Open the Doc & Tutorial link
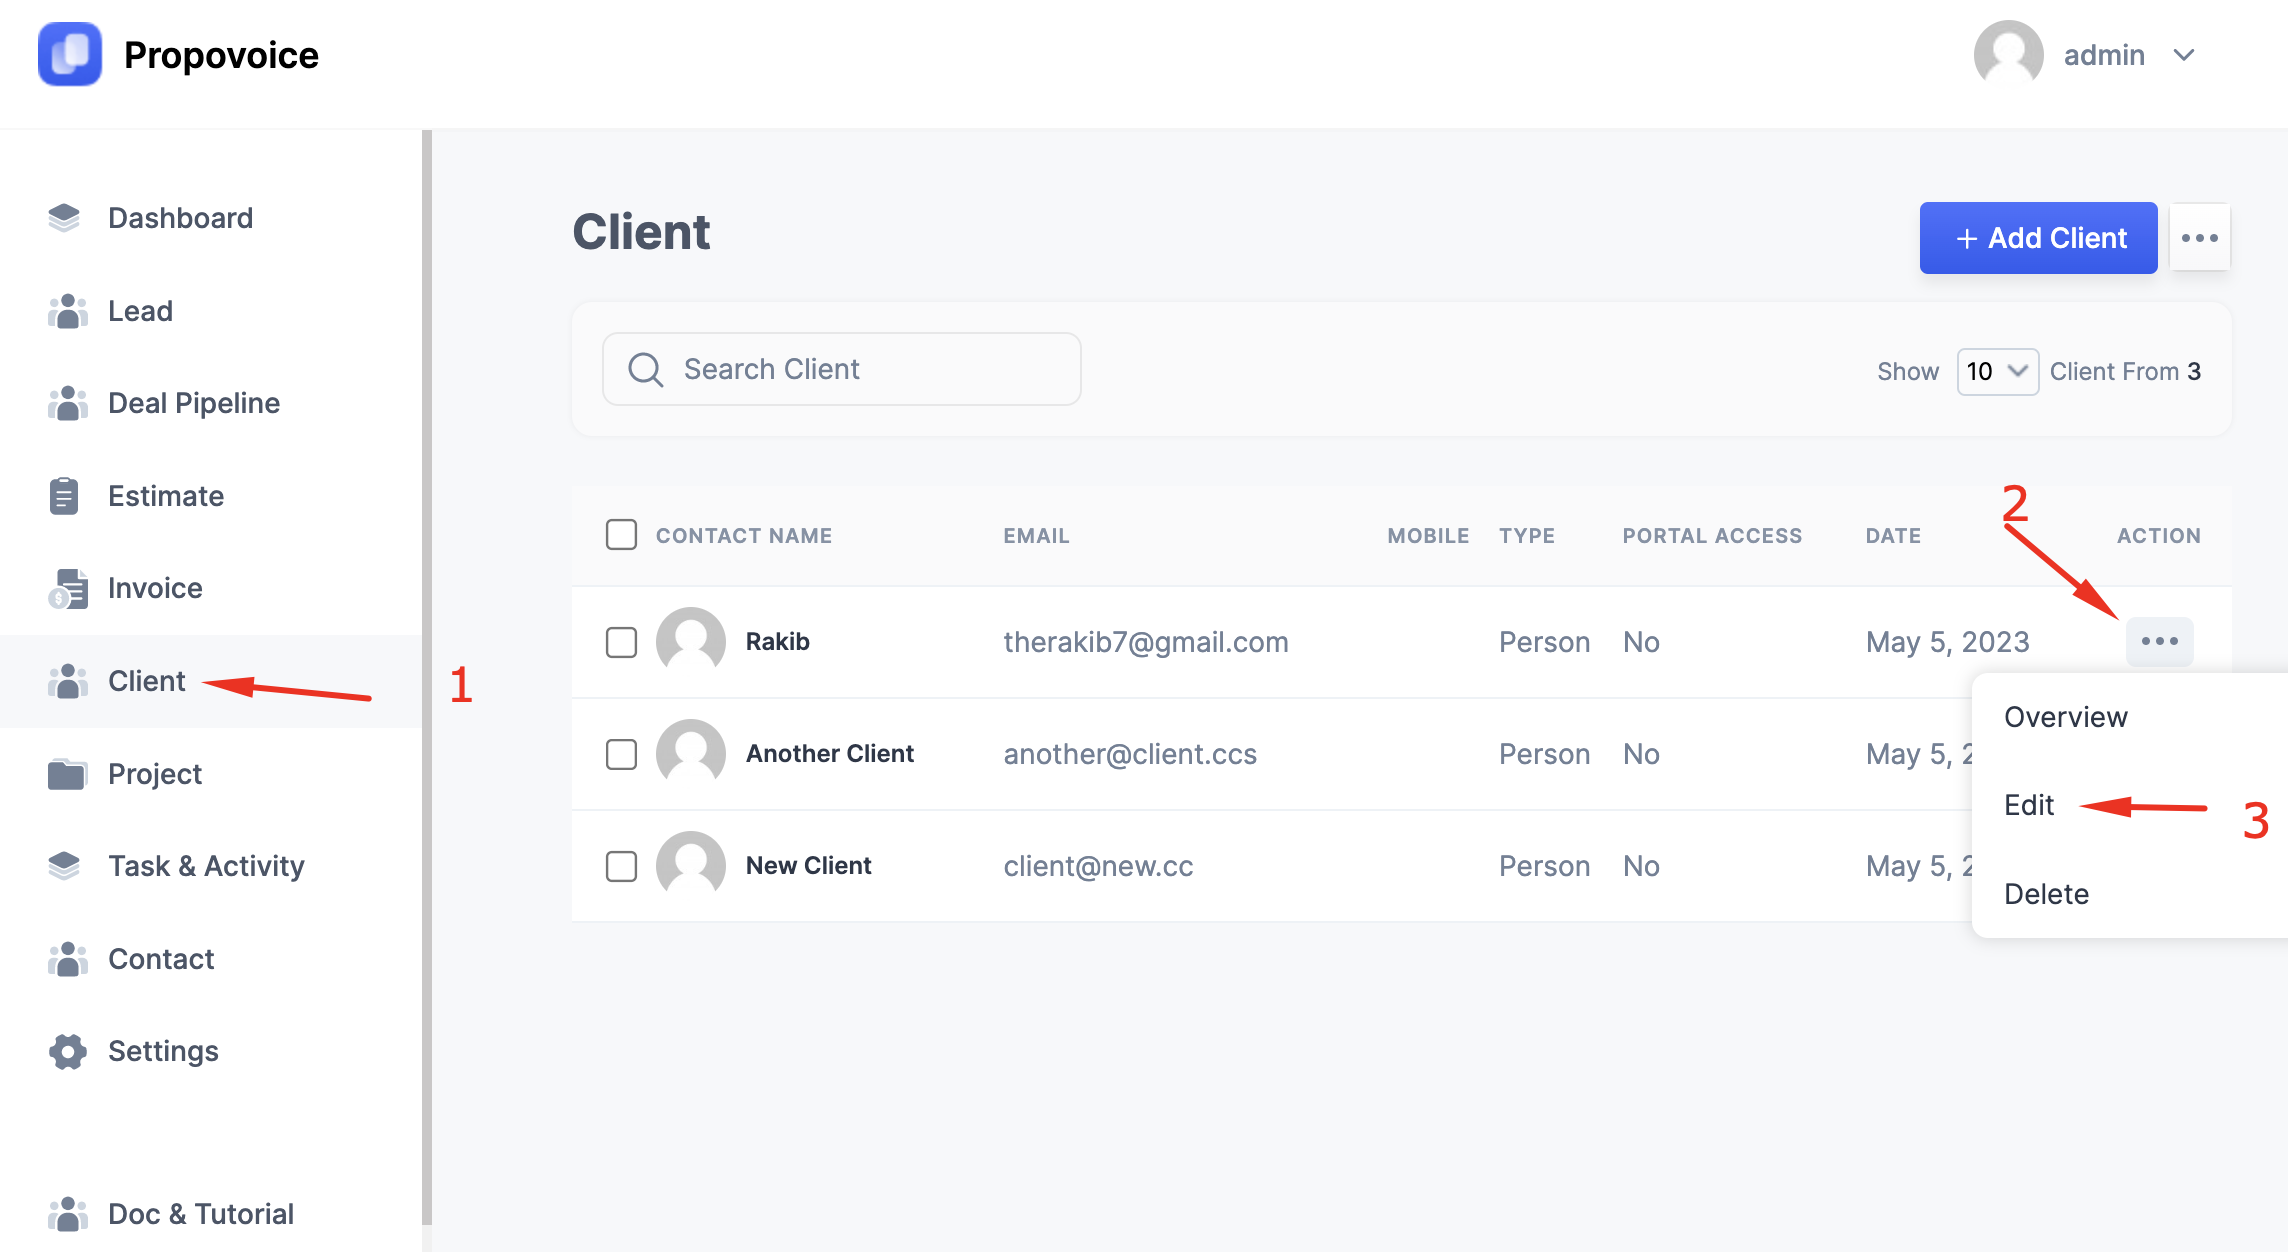Image resolution: width=2288 pixels, height=1252 pixels. 200,1214
